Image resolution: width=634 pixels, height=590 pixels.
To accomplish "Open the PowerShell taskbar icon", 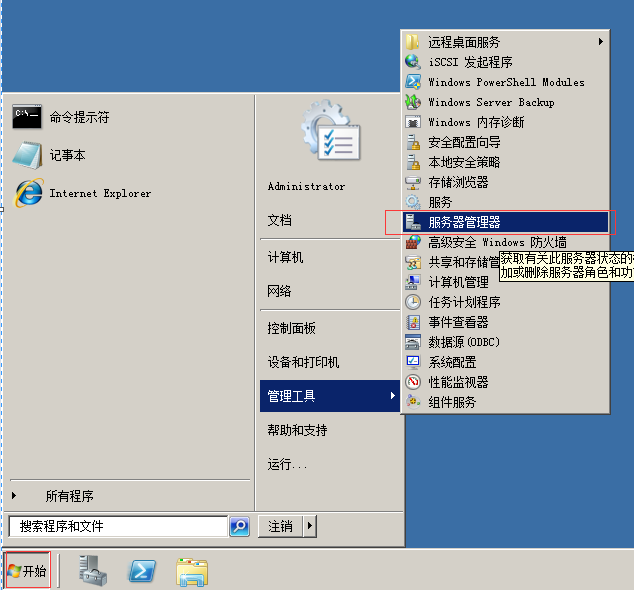I will [142, 570].
